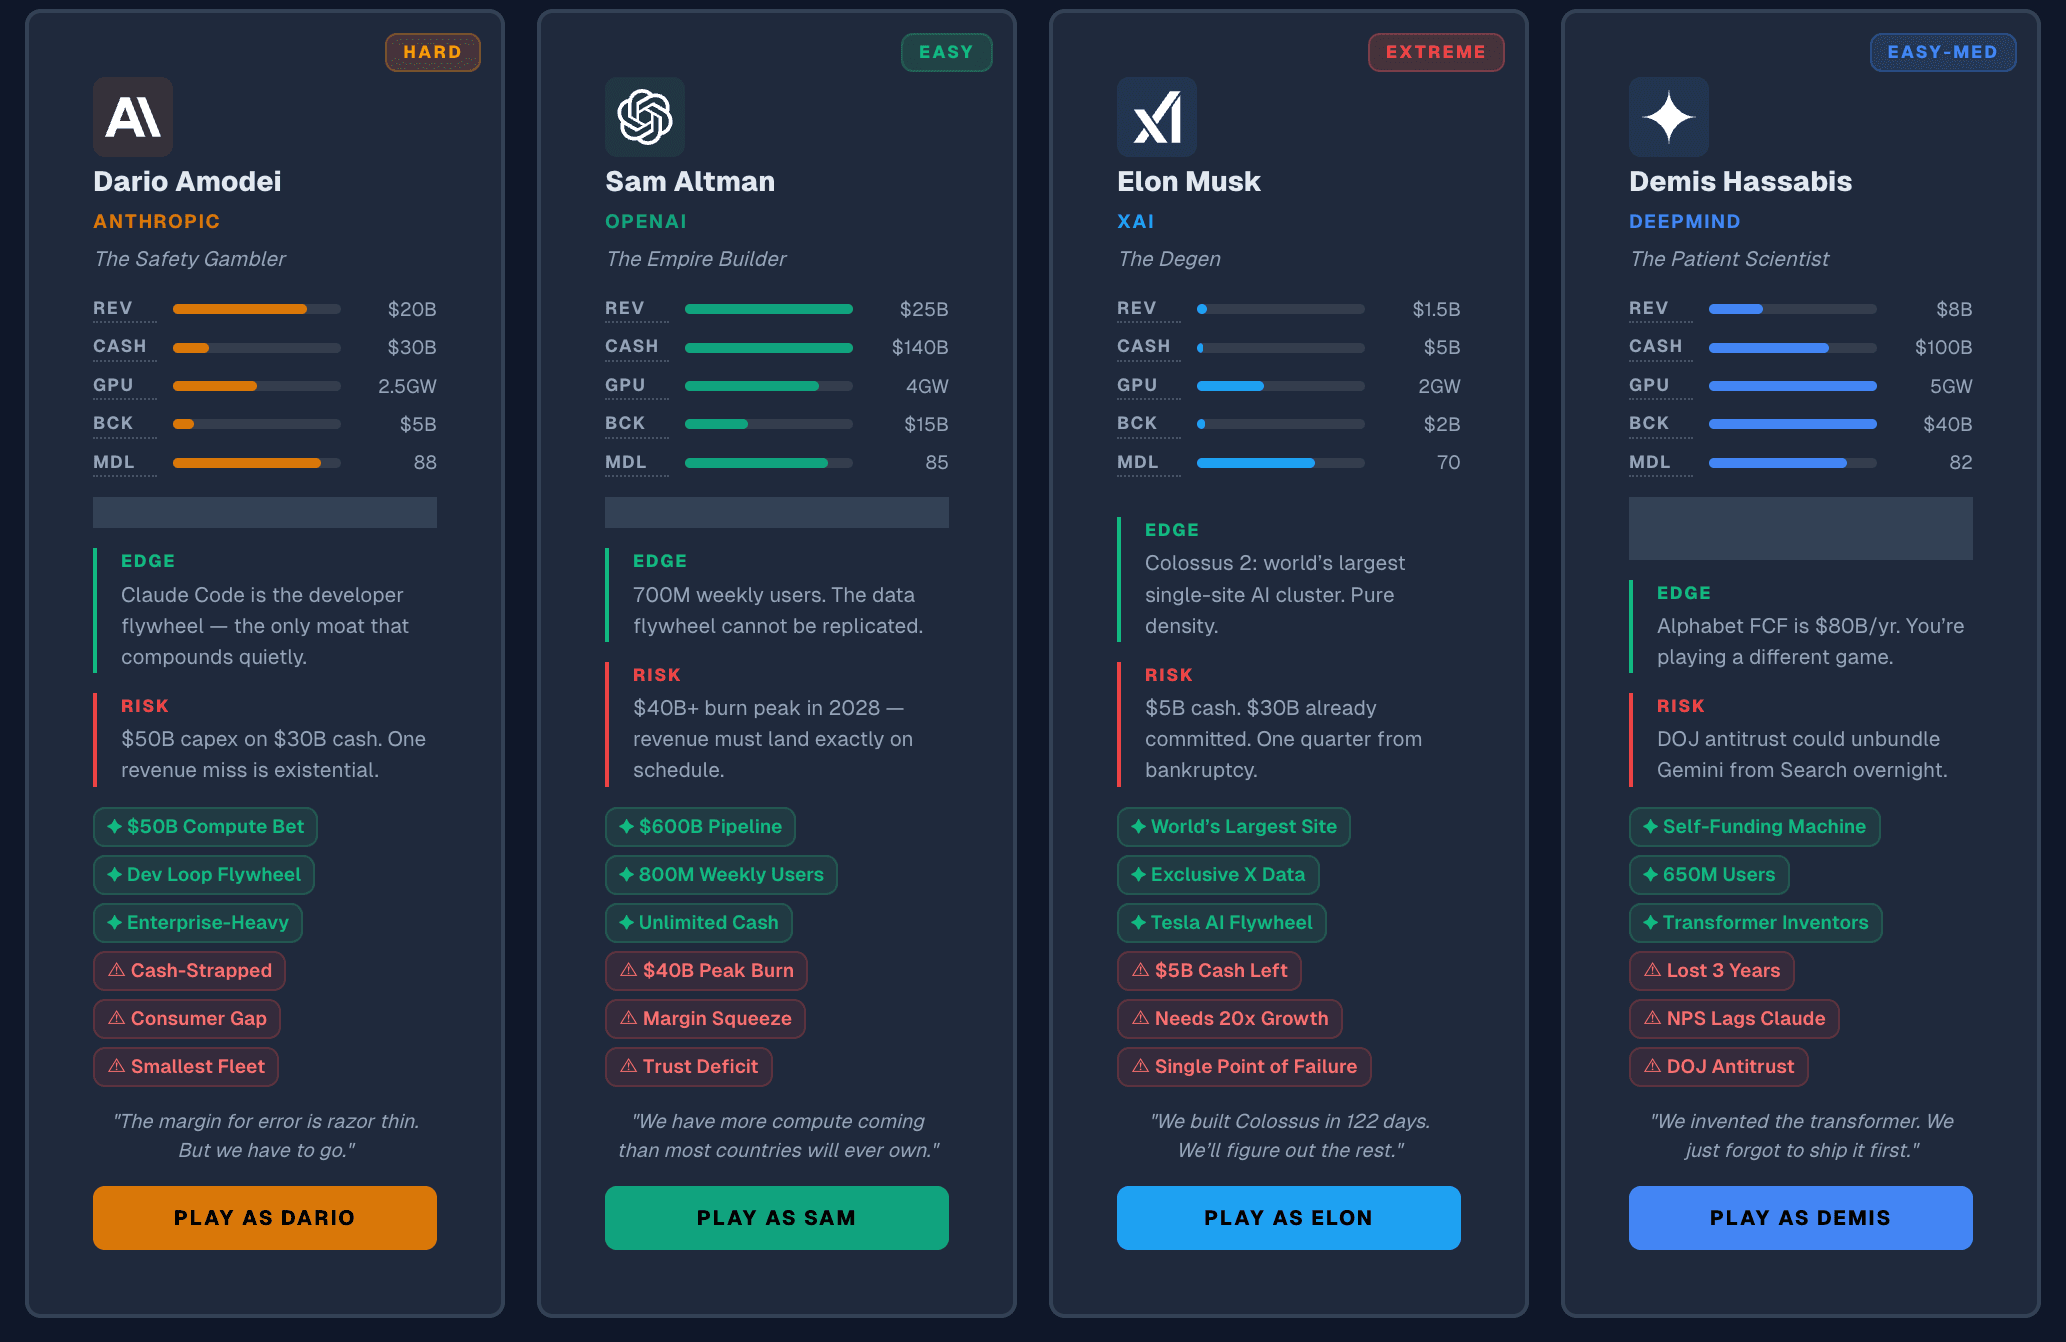Click the HARD difficulty badge
The height and width of the screenshot is (1342, 2066).
[433, 52]
